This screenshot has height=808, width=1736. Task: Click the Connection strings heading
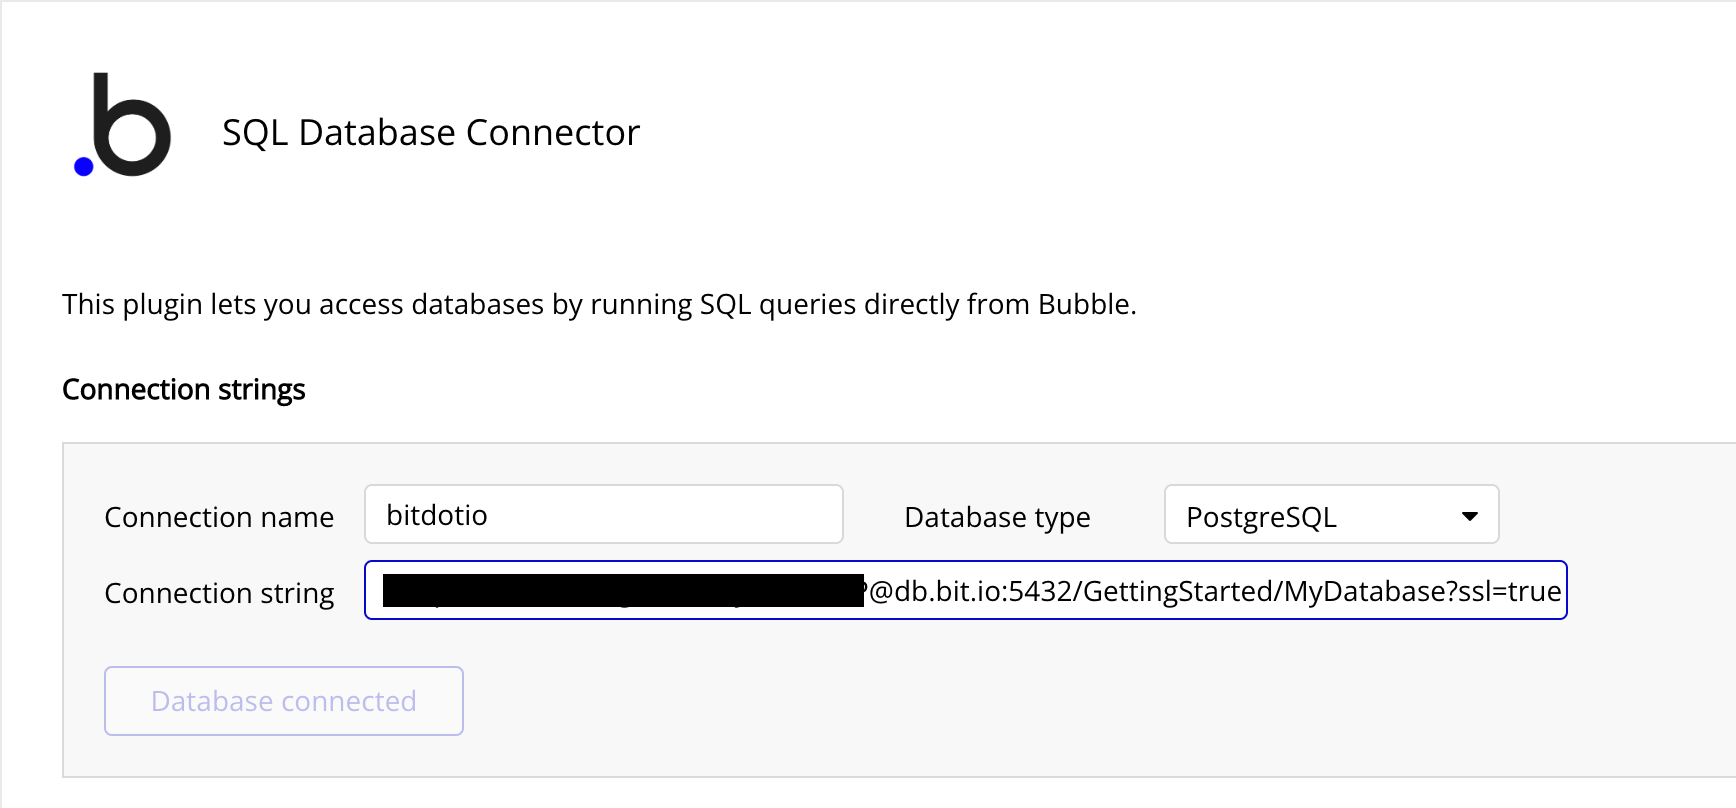coord(183,389)
